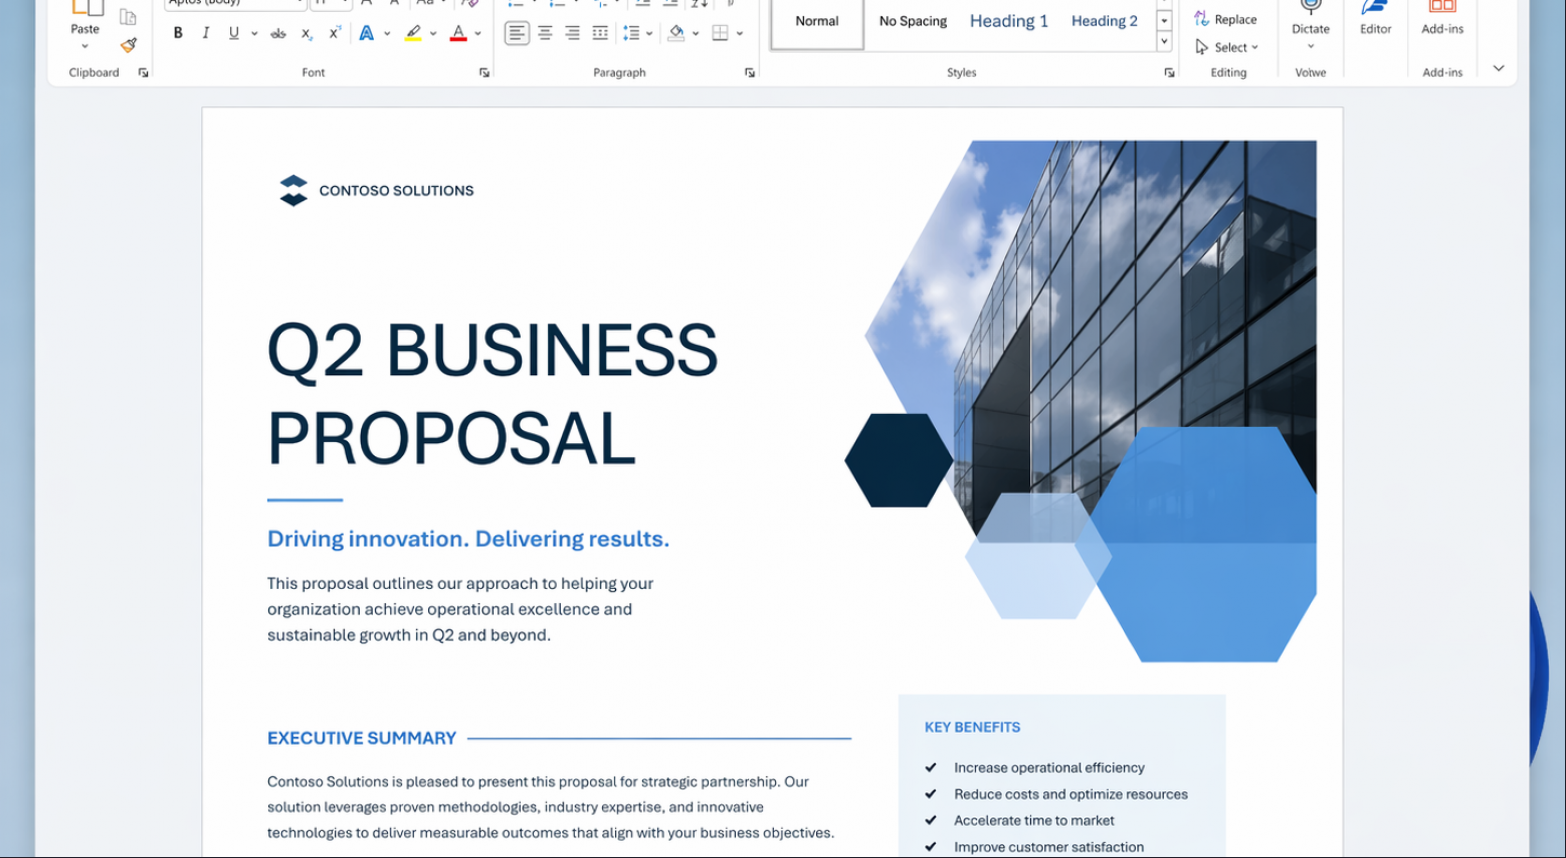Apply subscript formatting
The width and height of the screenshot is (1566, 858).
[x=307, y=33]
